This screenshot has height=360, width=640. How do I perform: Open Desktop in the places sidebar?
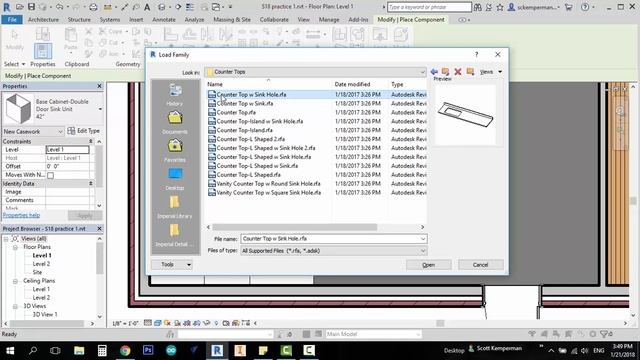coord(175,179)
